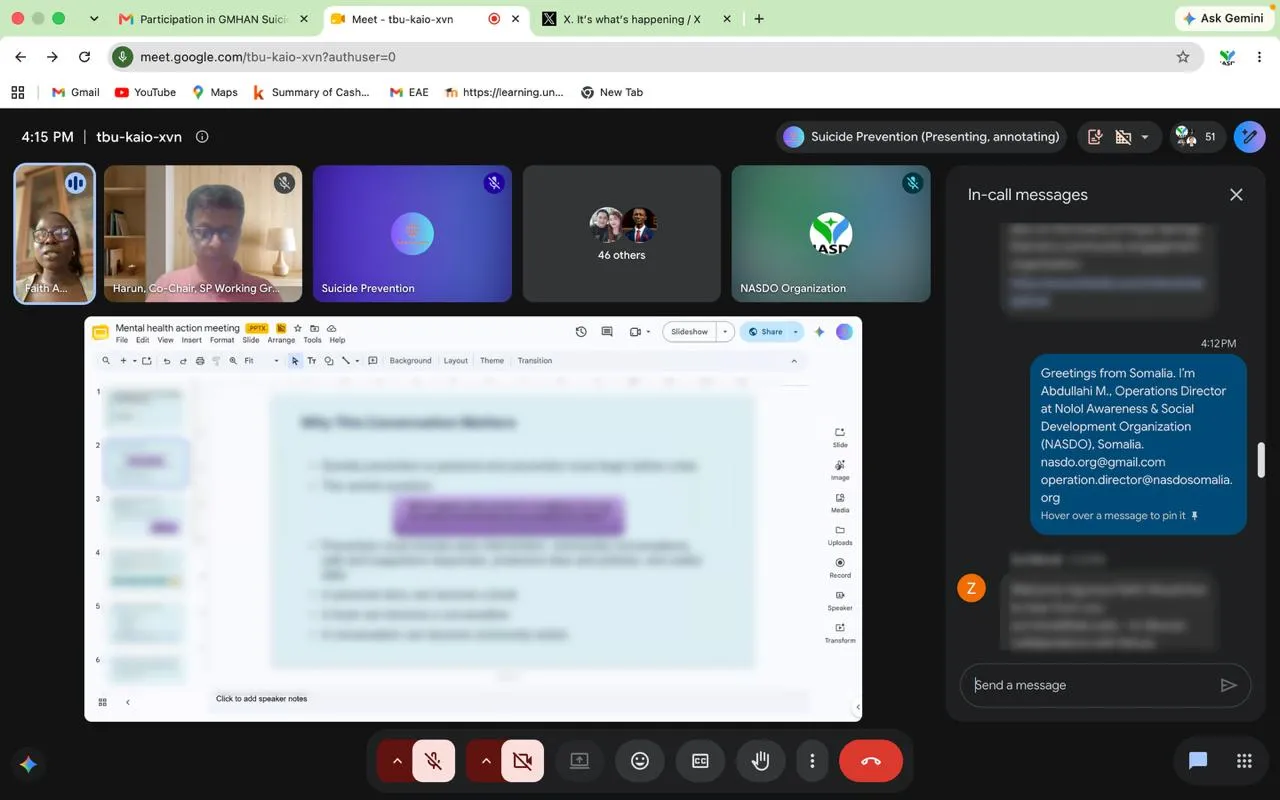The height and width of the screenshot is (800, 1280).
Task: Open the people list showing 51 participants
Action: click(x=1197, y=137)
